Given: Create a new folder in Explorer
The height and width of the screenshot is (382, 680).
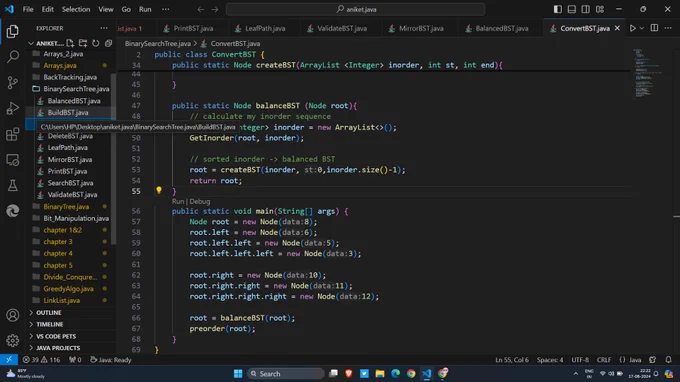Looking at the screenshot, I should 83,43.
